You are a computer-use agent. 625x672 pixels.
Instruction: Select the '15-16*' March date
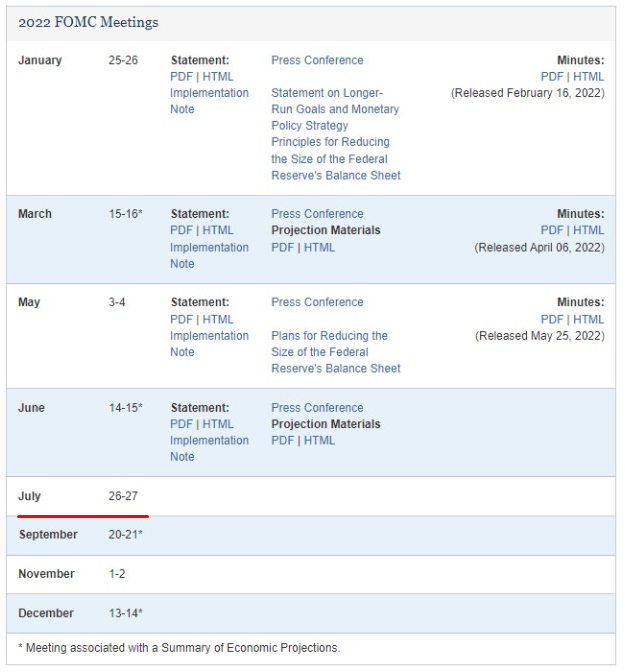[125, 214]
